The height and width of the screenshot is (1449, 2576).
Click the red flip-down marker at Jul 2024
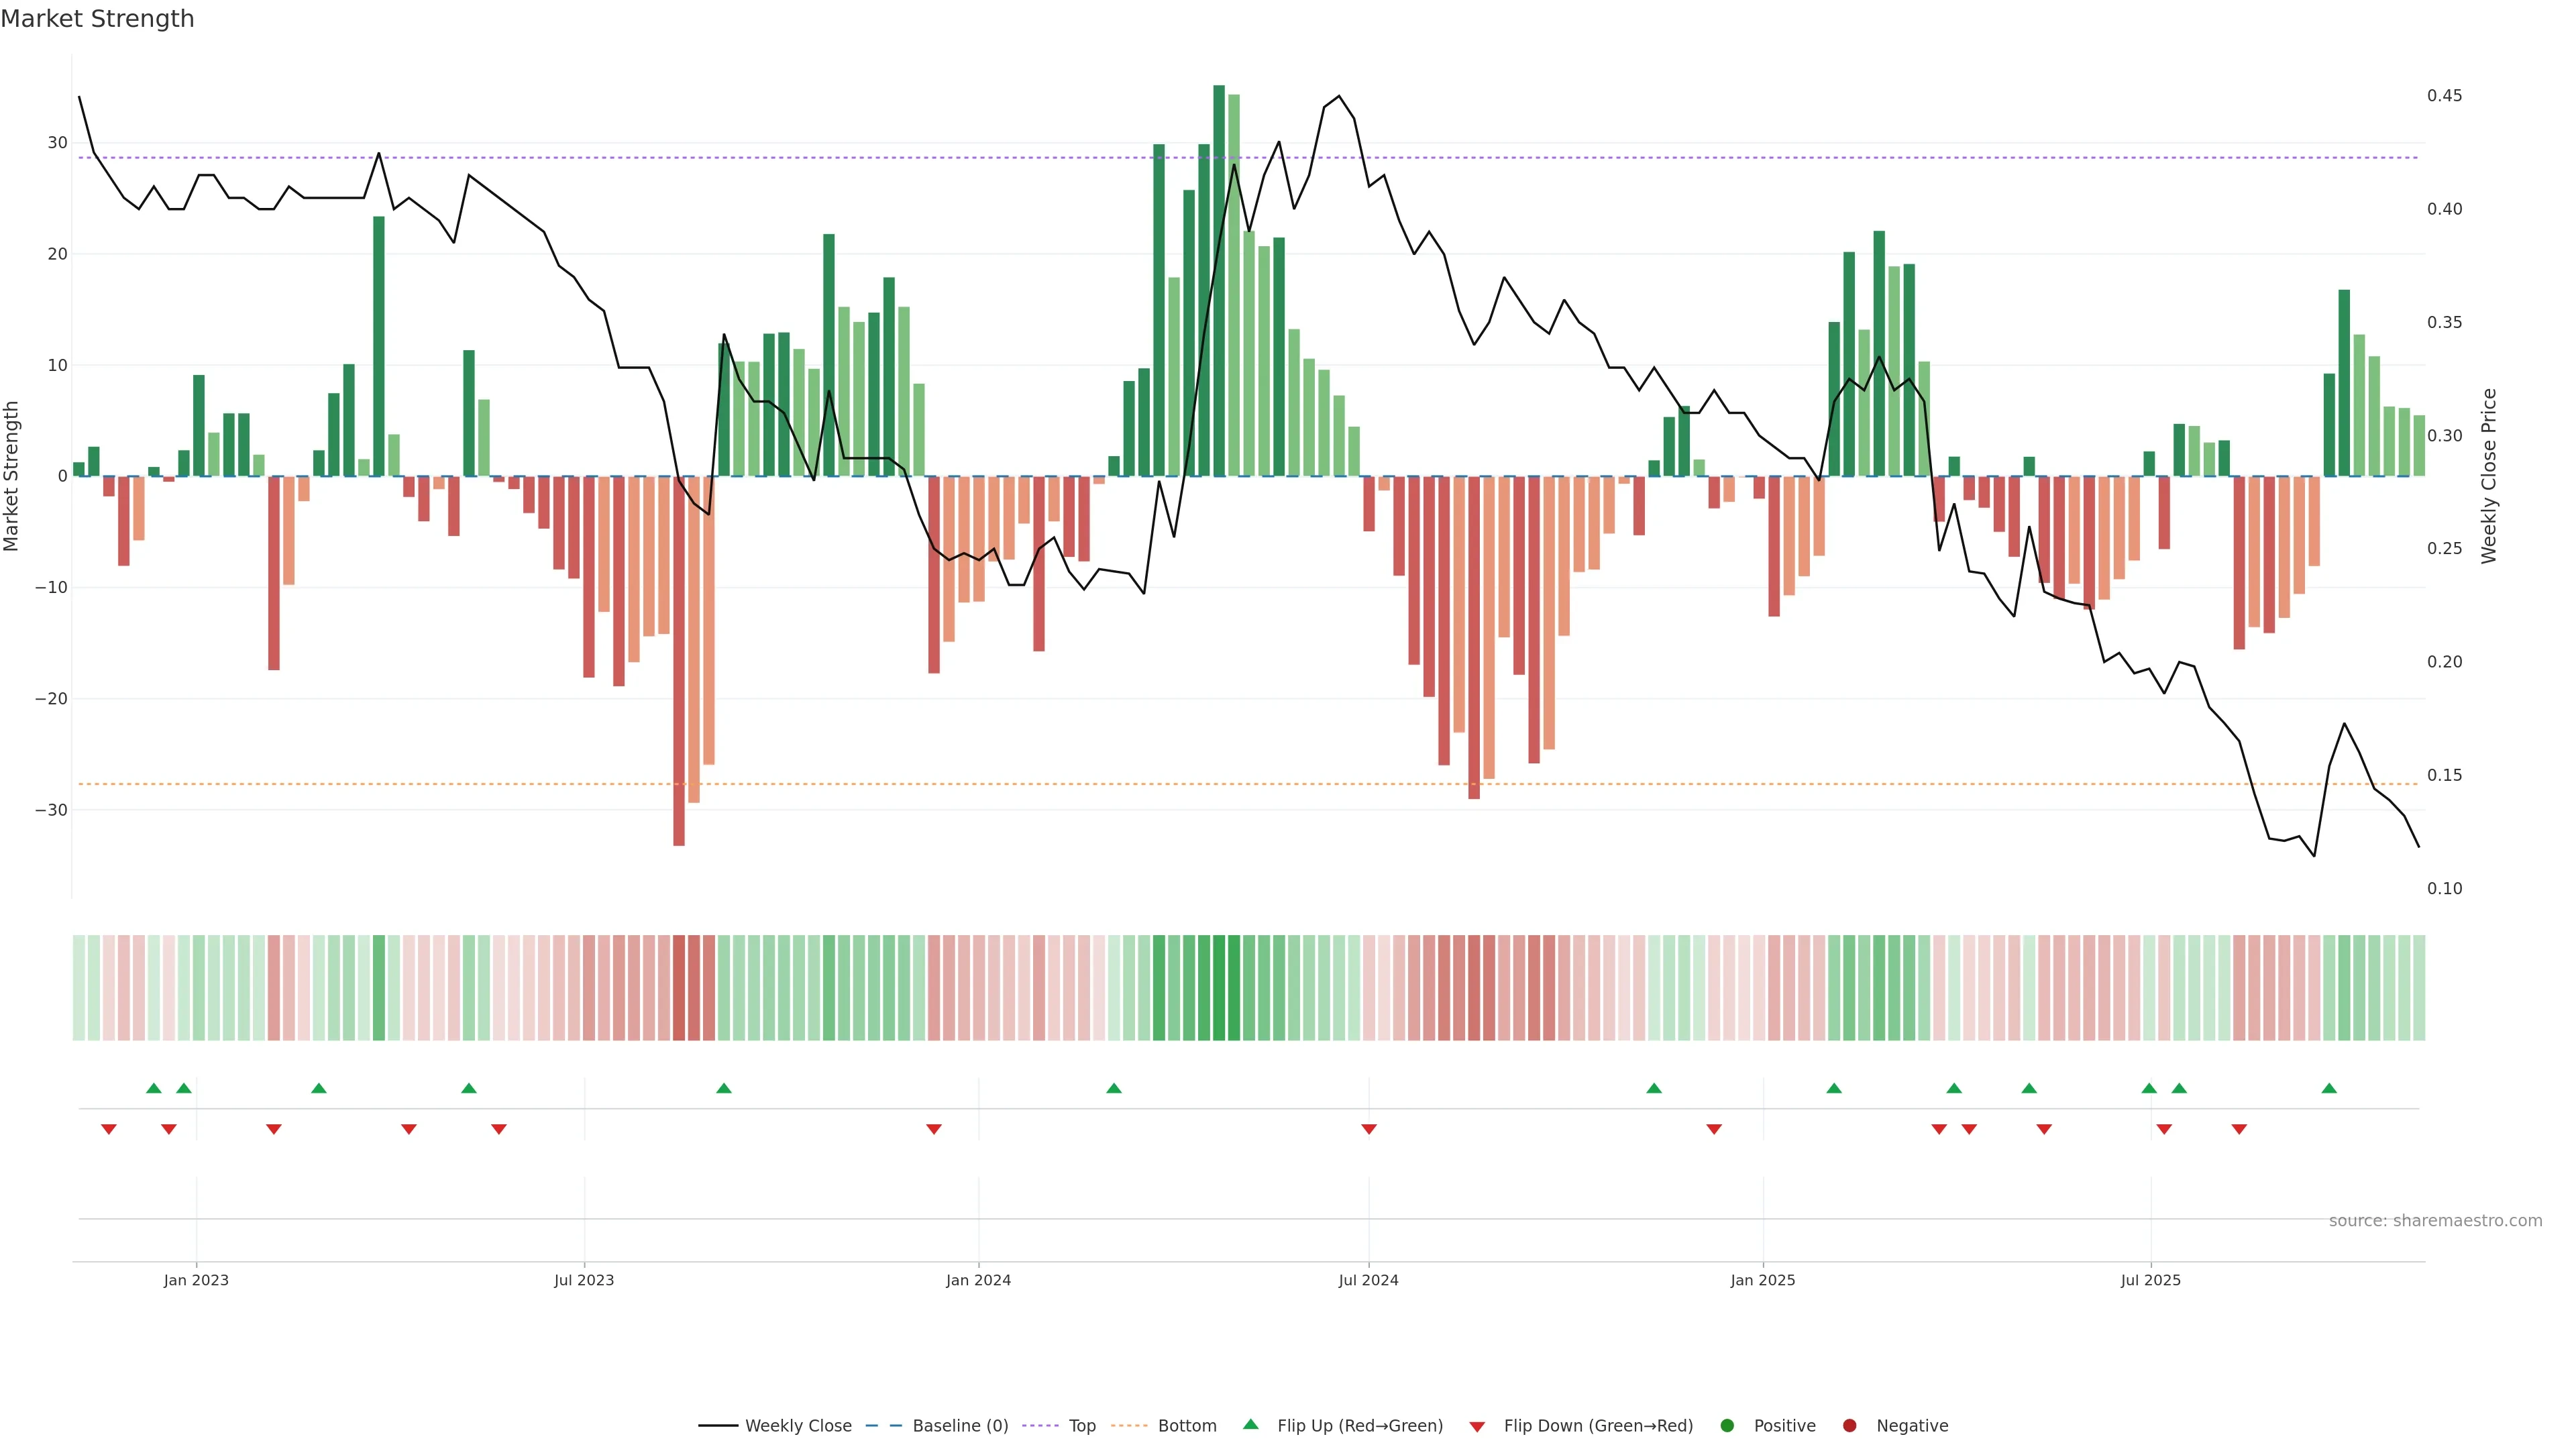[x=1369, y=1129]
